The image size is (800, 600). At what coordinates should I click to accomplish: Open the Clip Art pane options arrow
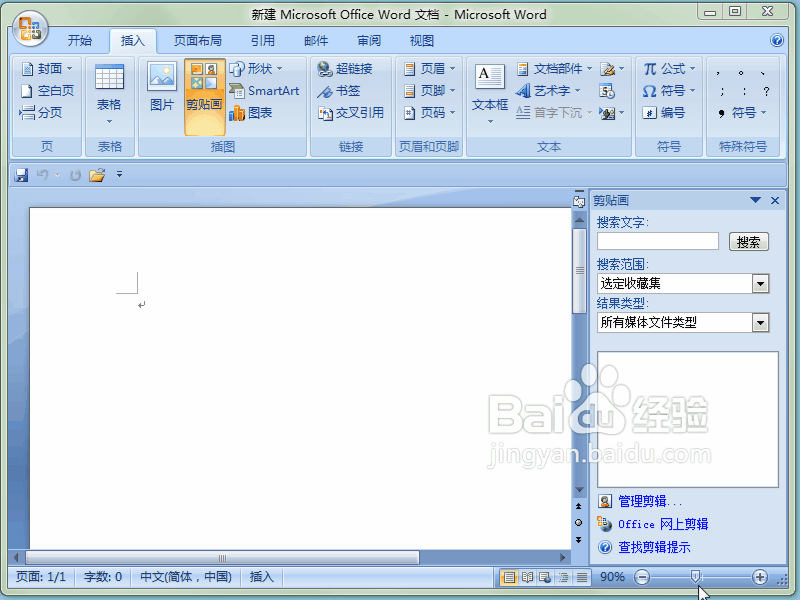pos(756,201)
